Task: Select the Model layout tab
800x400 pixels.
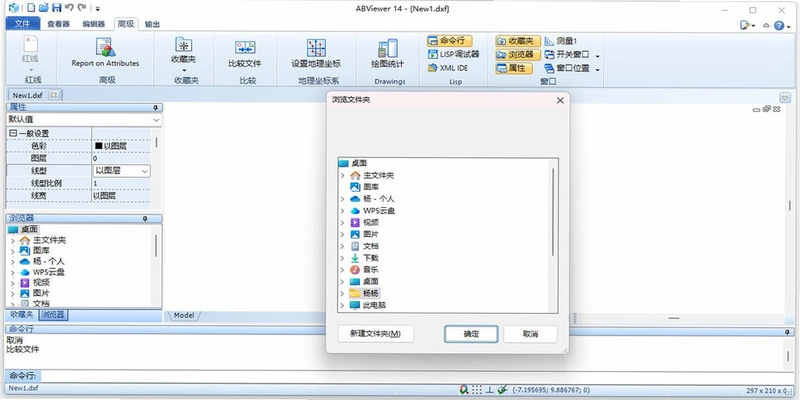Action: pyautogui.click(x=184, y=316)
